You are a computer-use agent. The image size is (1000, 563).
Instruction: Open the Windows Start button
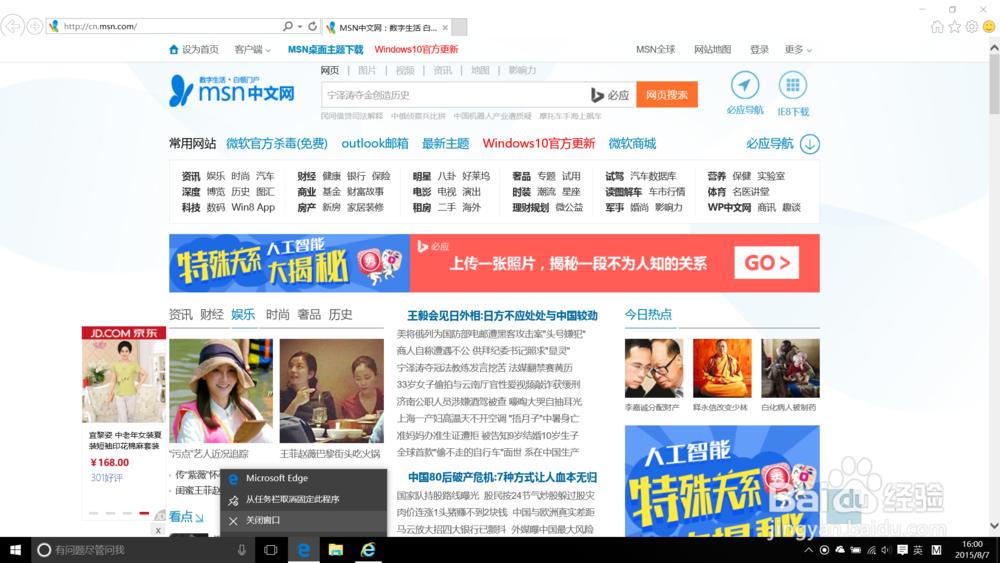15,550
